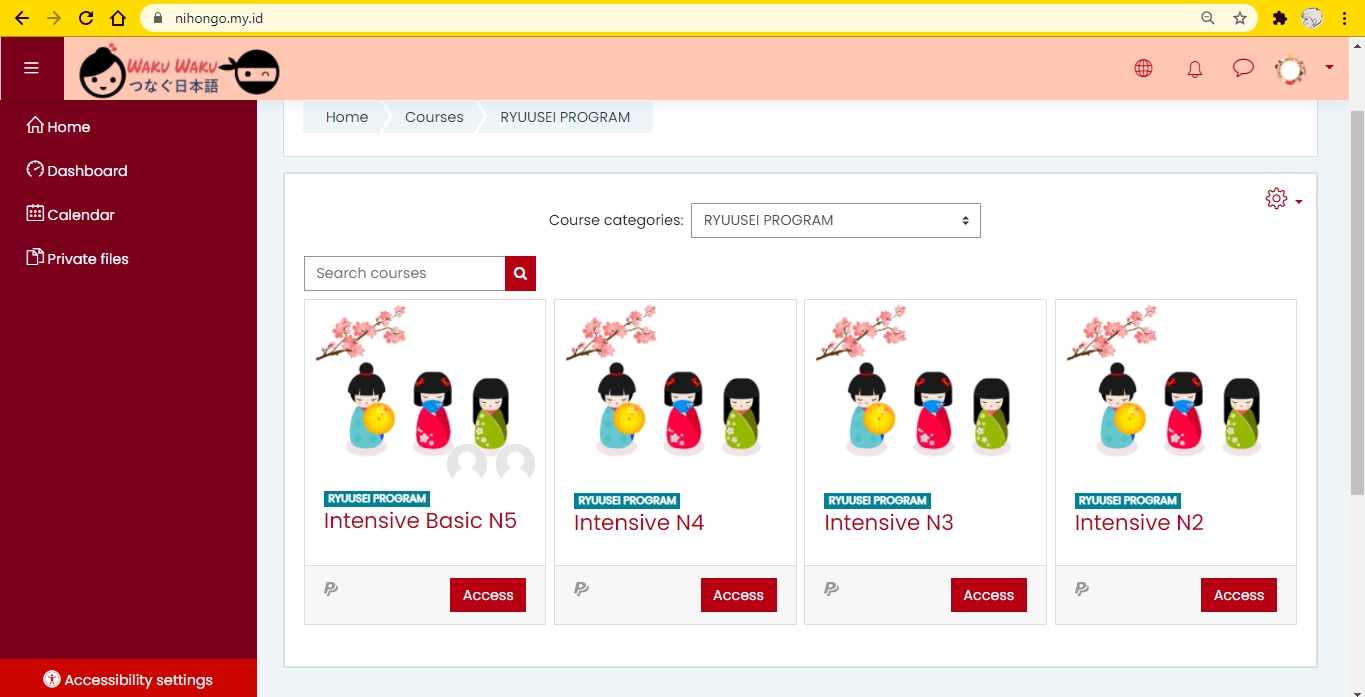1365x697 pixels.
Task: Click the Chrome profile avatar
Action: pos(1312,18)
